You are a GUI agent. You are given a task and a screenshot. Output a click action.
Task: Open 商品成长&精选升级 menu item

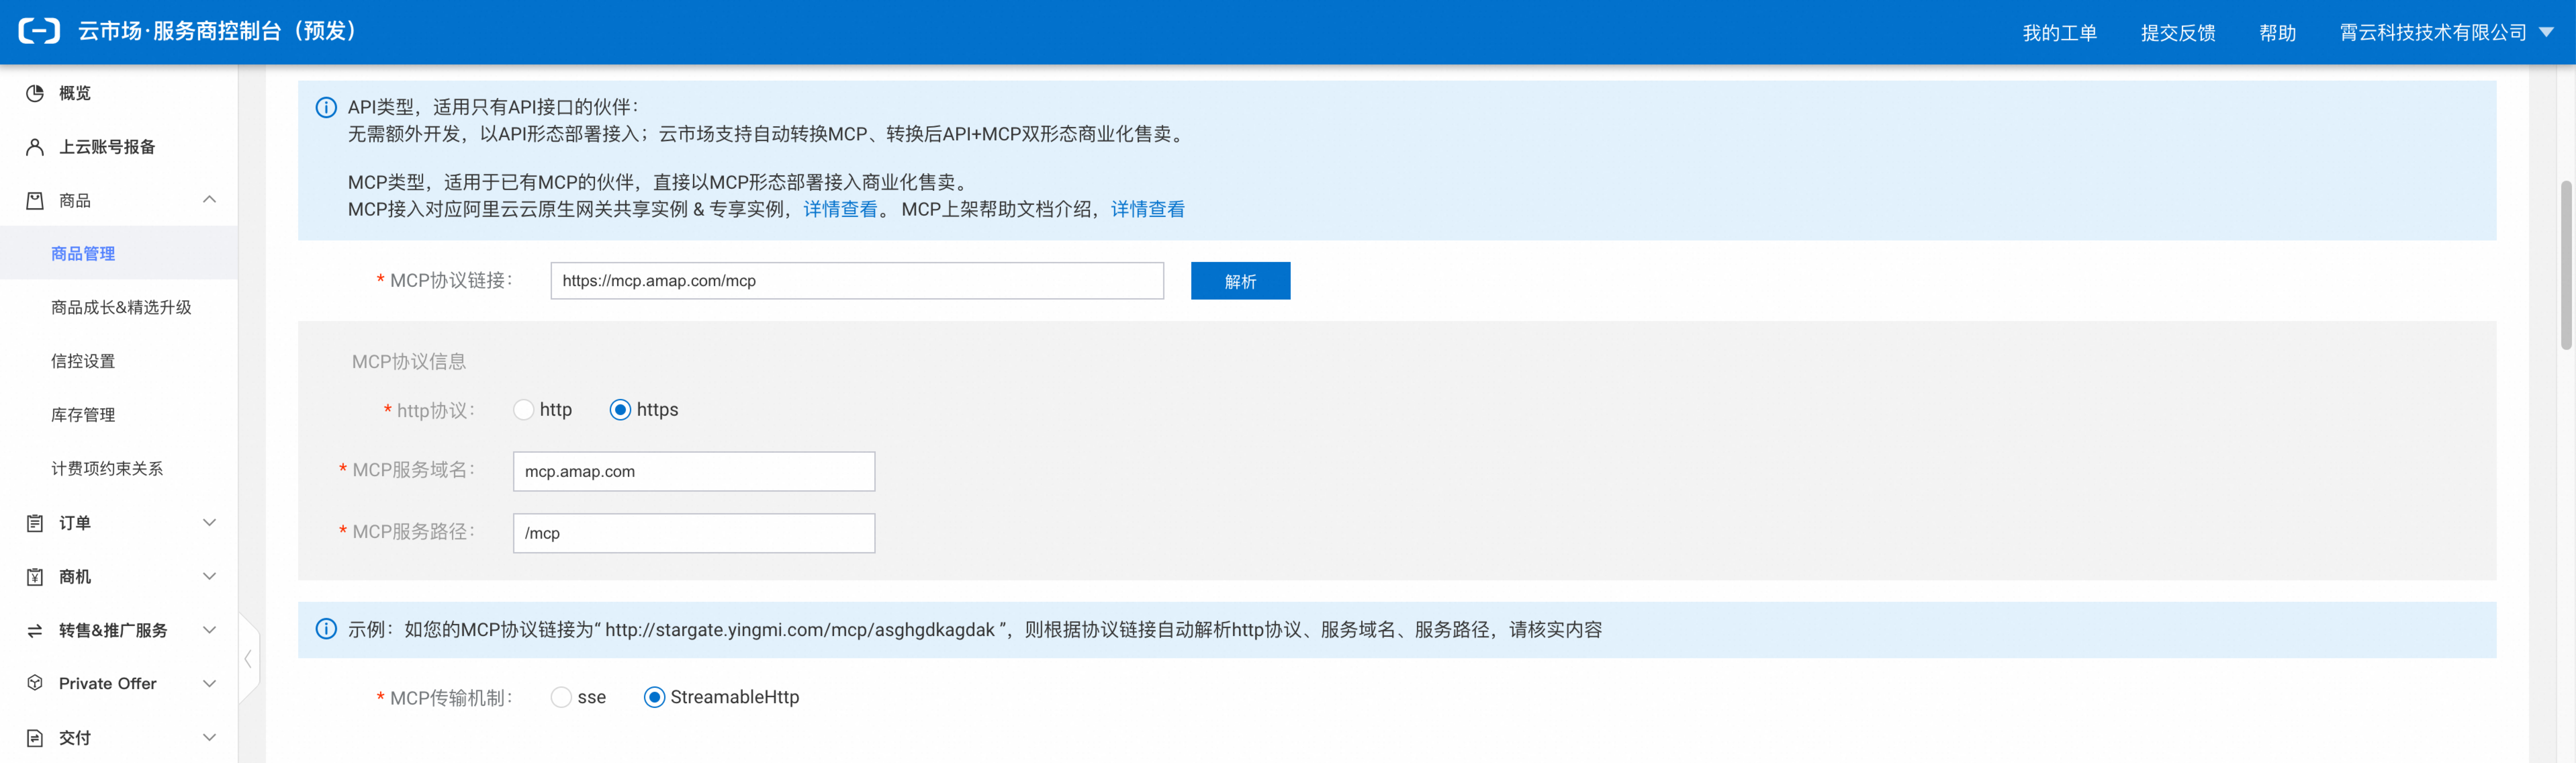[121, 308]
